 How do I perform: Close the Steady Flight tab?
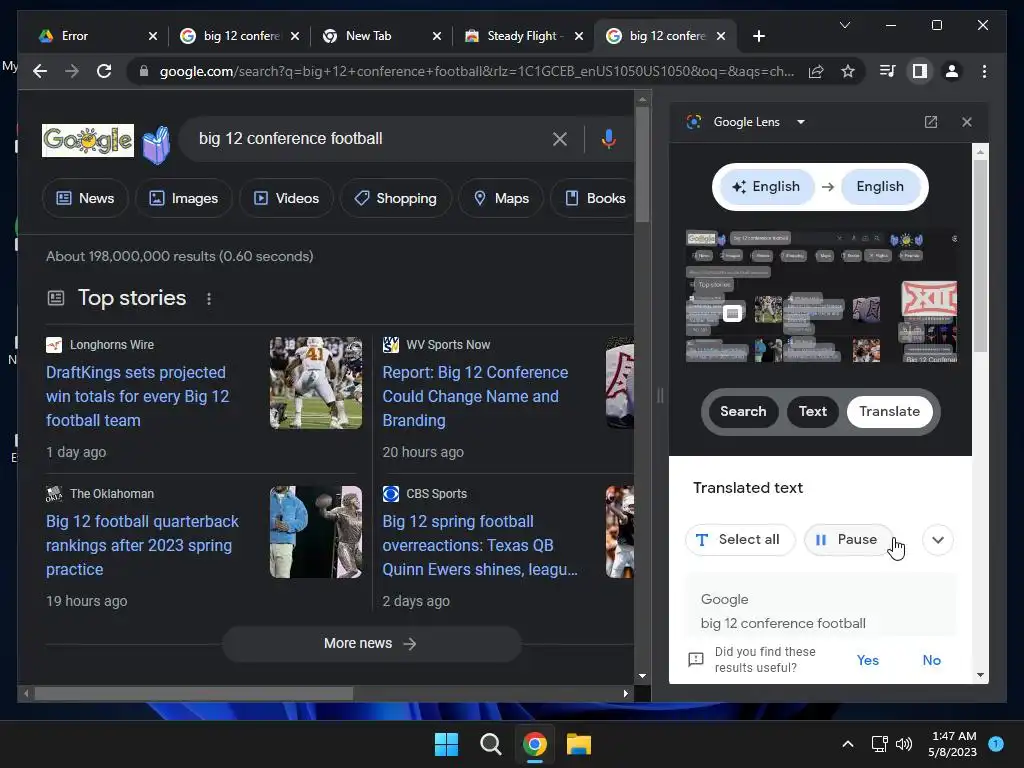(579, 36)
